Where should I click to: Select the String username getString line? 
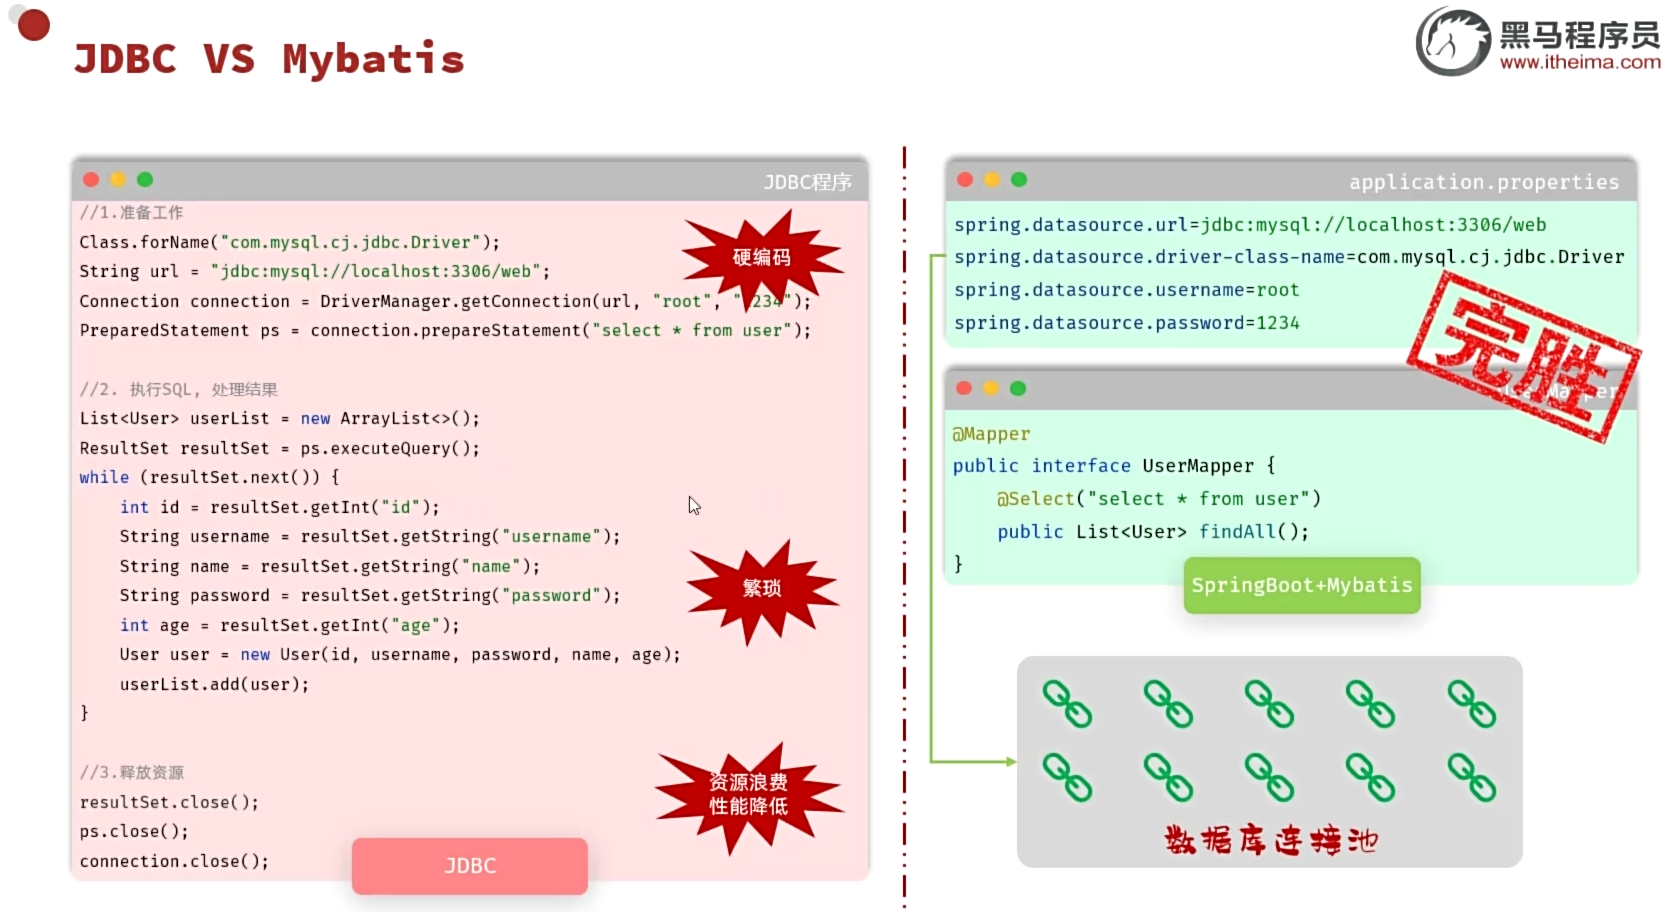tap(370, 536)
